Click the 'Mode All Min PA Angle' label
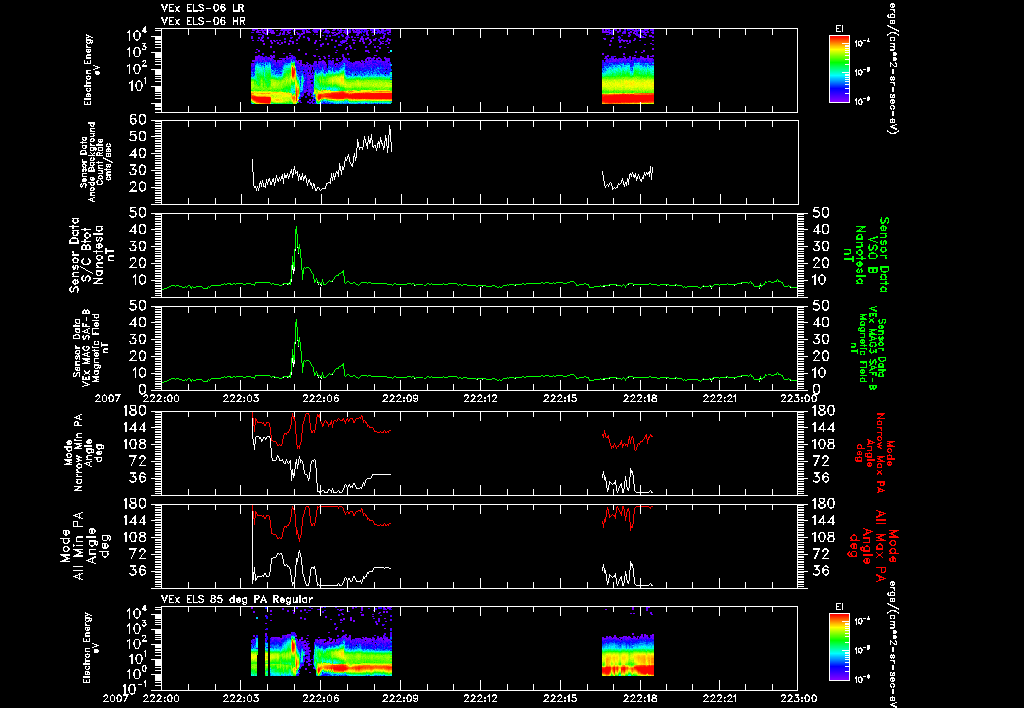 coord(85,545)
